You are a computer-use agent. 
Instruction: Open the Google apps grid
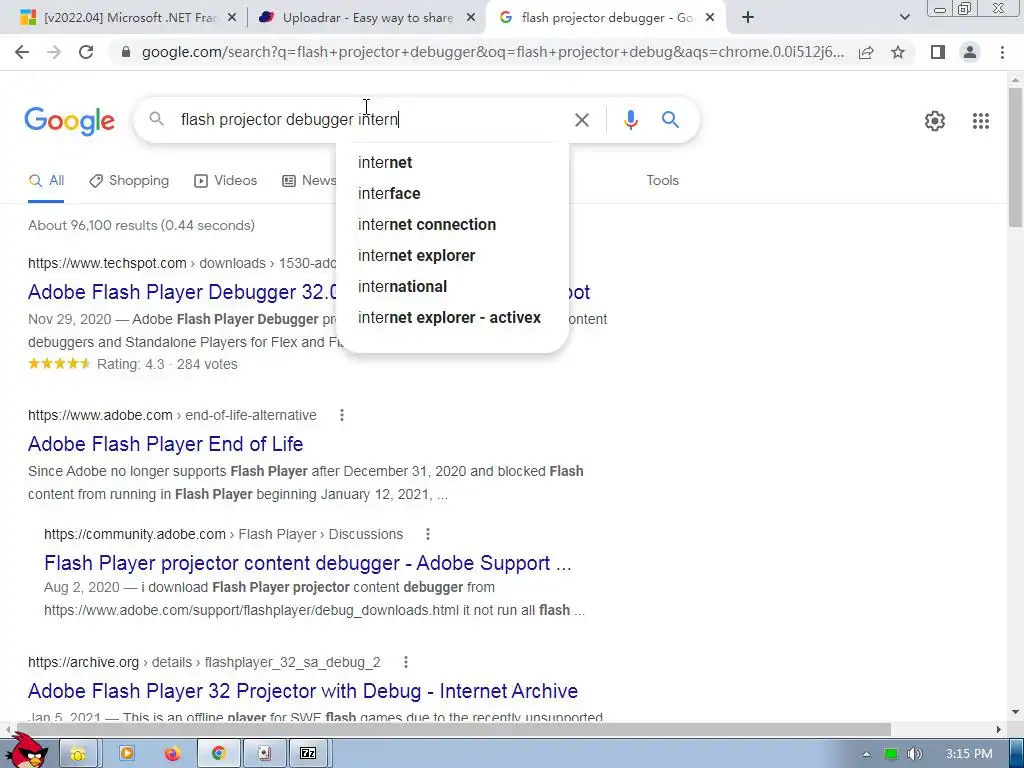(x=980, y=121)
